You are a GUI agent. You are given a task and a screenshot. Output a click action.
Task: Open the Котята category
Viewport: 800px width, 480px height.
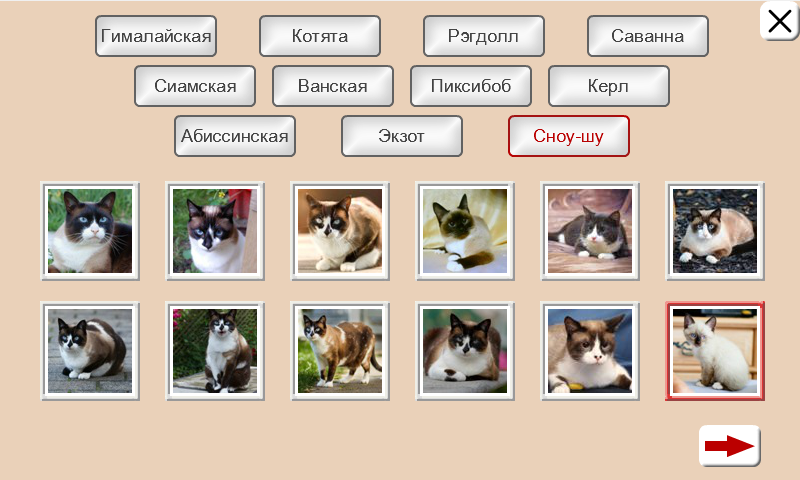(320, 36)
